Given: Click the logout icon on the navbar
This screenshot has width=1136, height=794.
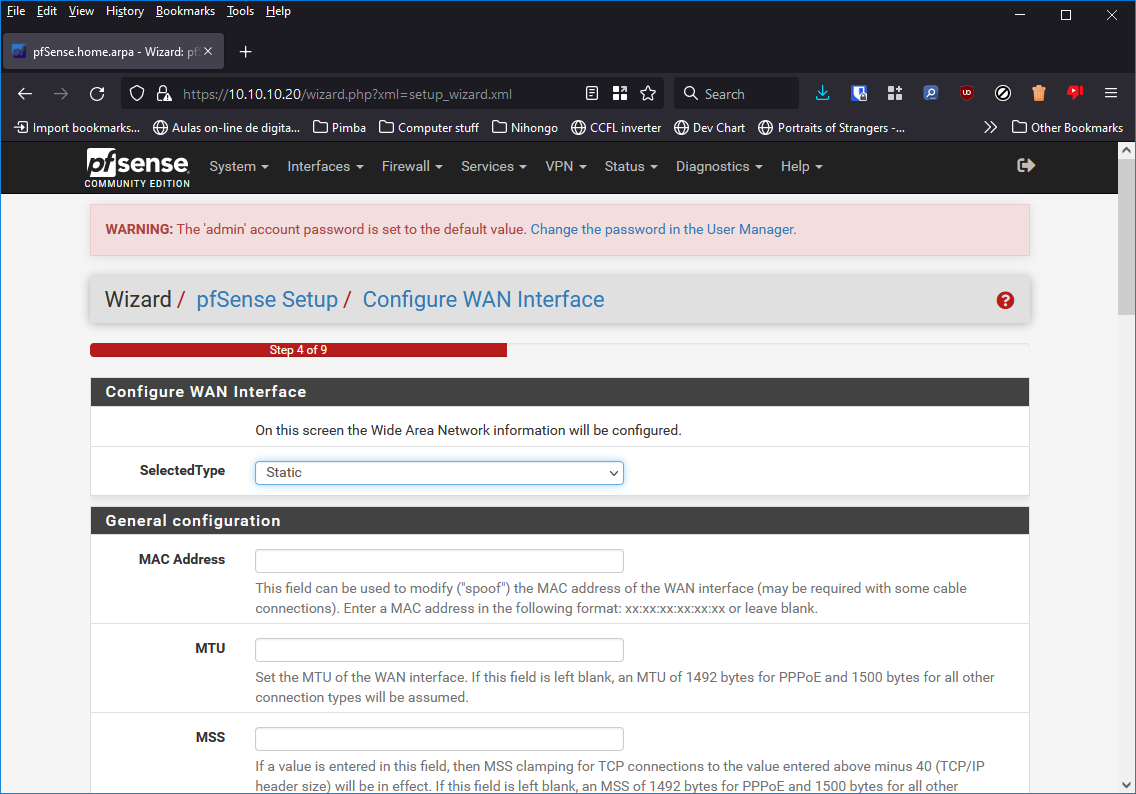Looking at the screenshot, I should [x=1026, y=166].
